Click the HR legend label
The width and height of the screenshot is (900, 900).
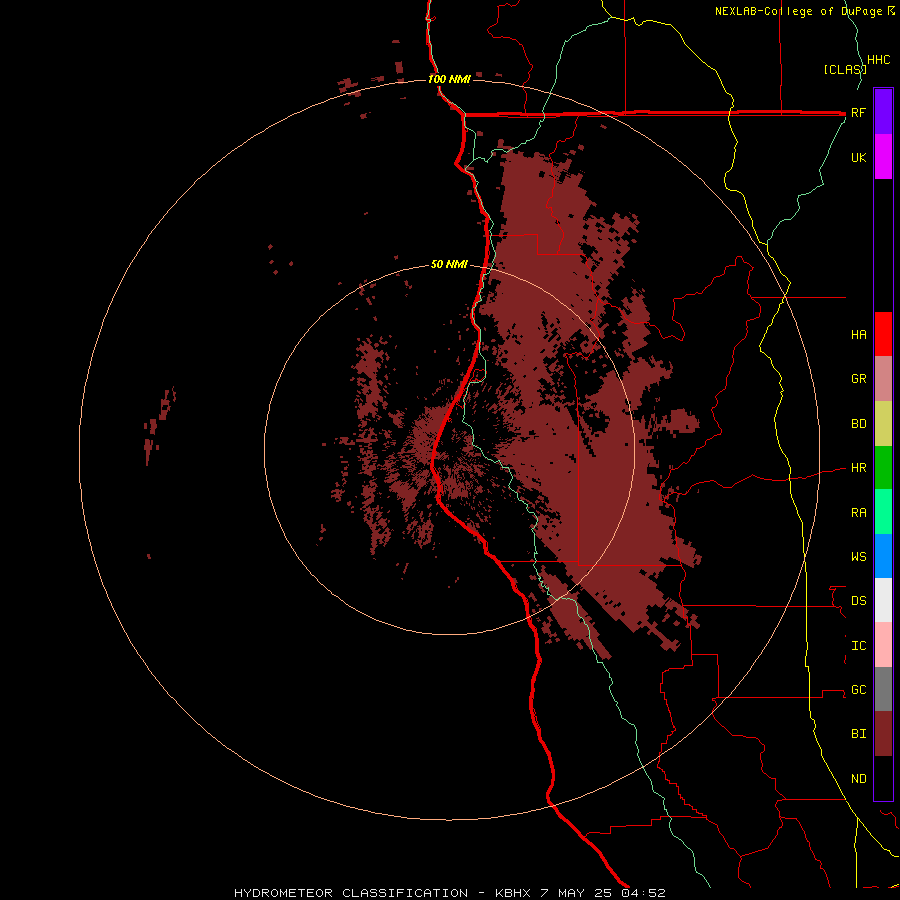coord(858,468)
